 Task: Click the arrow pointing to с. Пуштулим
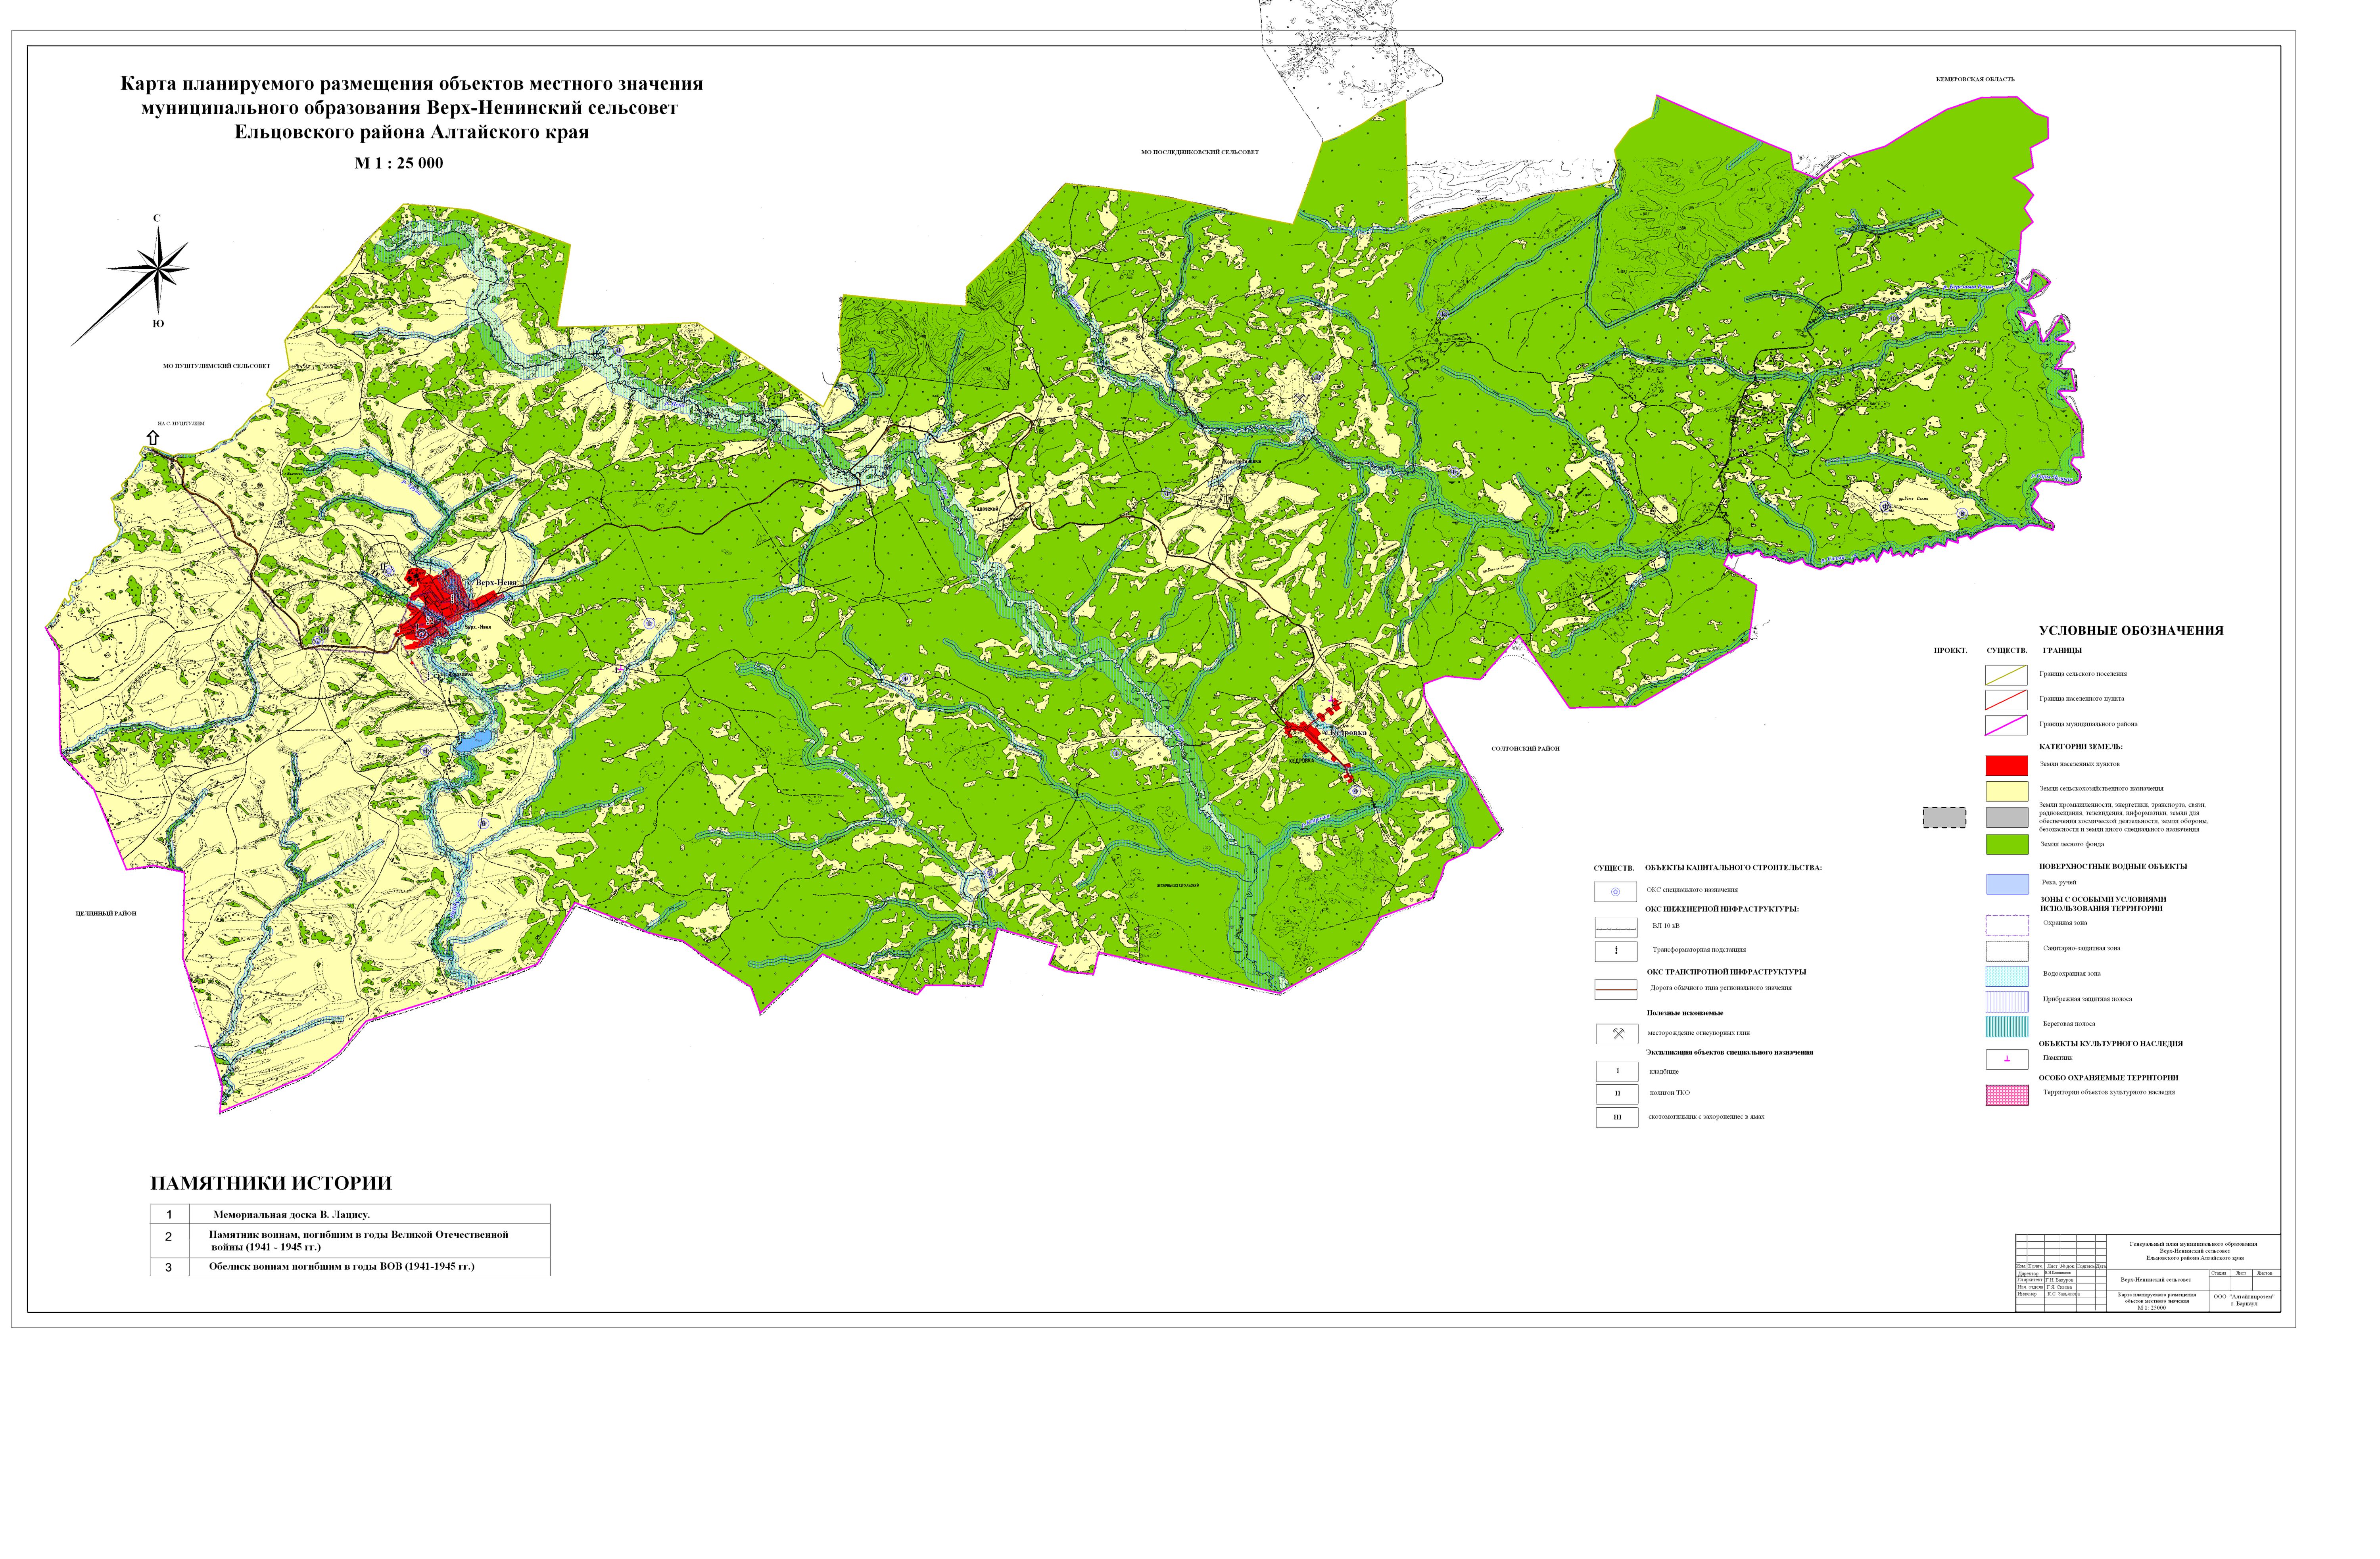click(x=153, y=437)
